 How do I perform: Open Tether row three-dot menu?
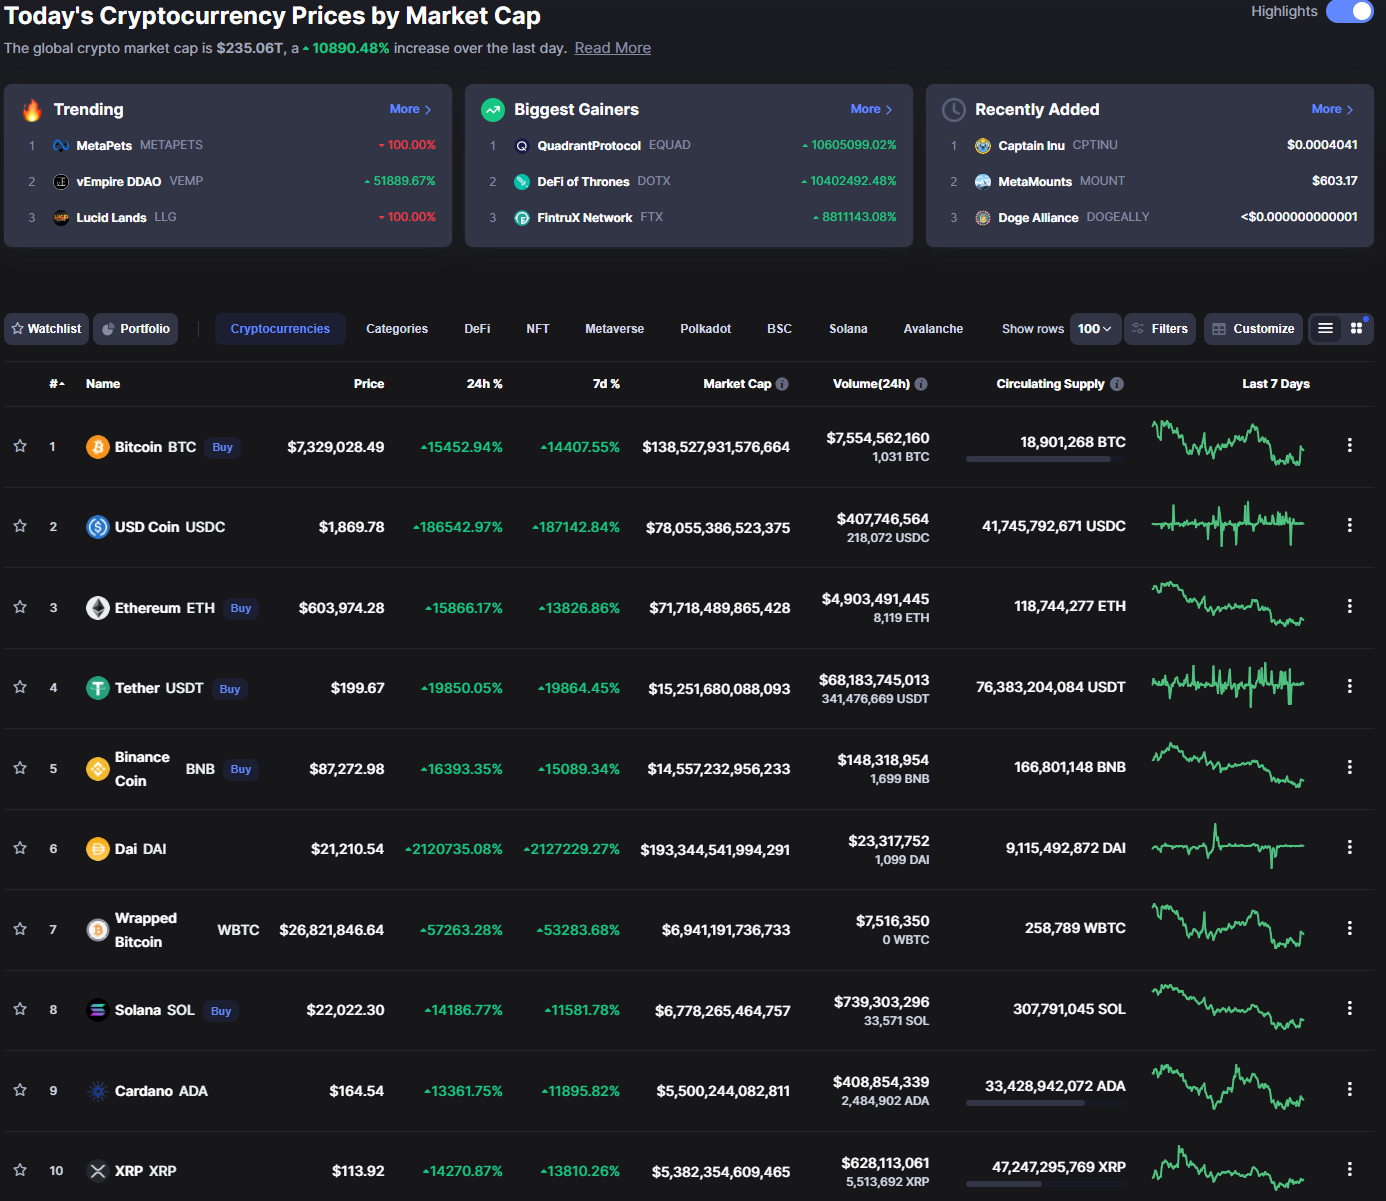coord(1350,686)
